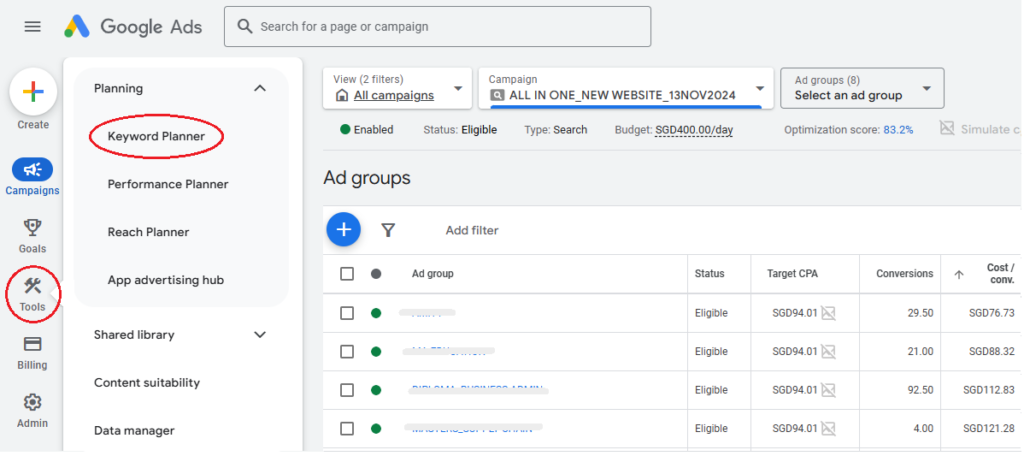Select Performance Planner menu item
This screenshot has height=456, width=1024.
click(x=168, y=184)
